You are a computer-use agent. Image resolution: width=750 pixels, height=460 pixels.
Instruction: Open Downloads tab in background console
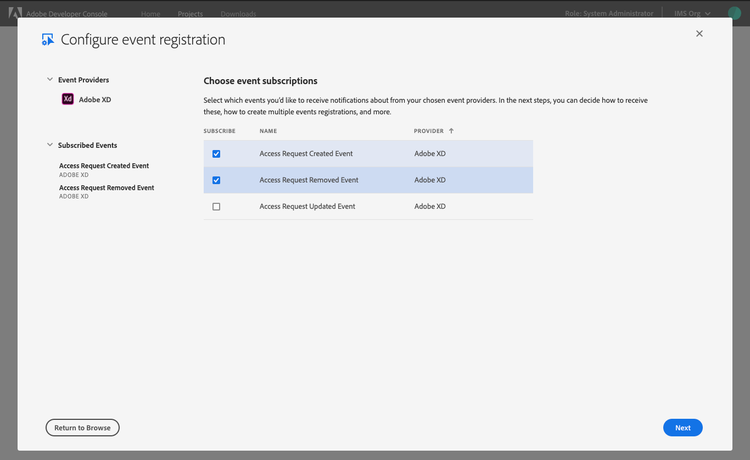click(x=238, y=13)
